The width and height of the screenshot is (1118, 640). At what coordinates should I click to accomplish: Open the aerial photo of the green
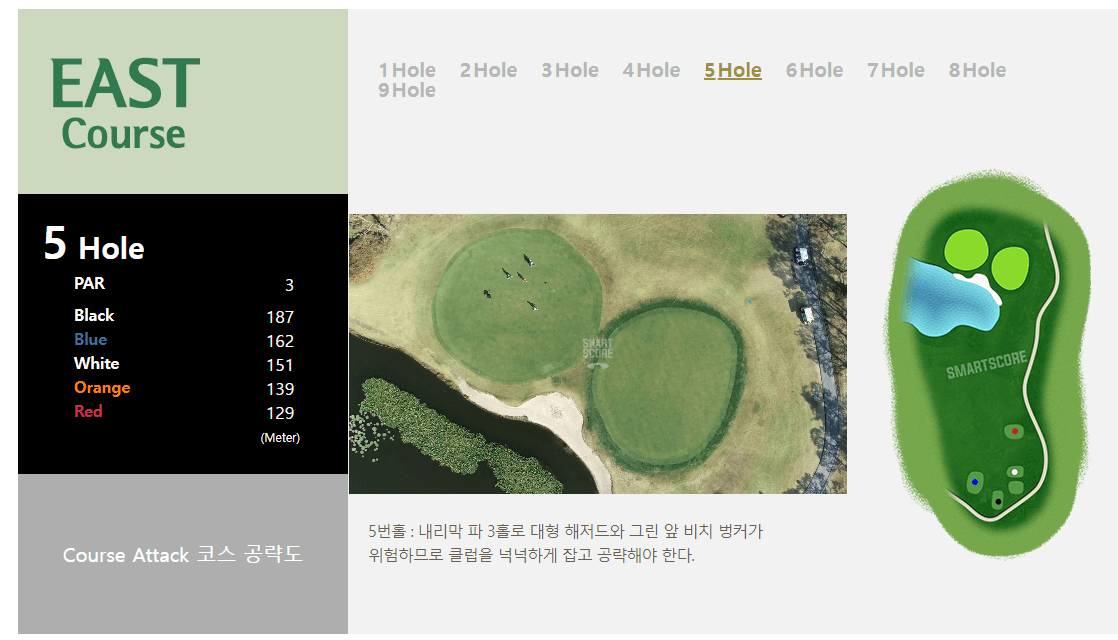[x=597, y=352]
